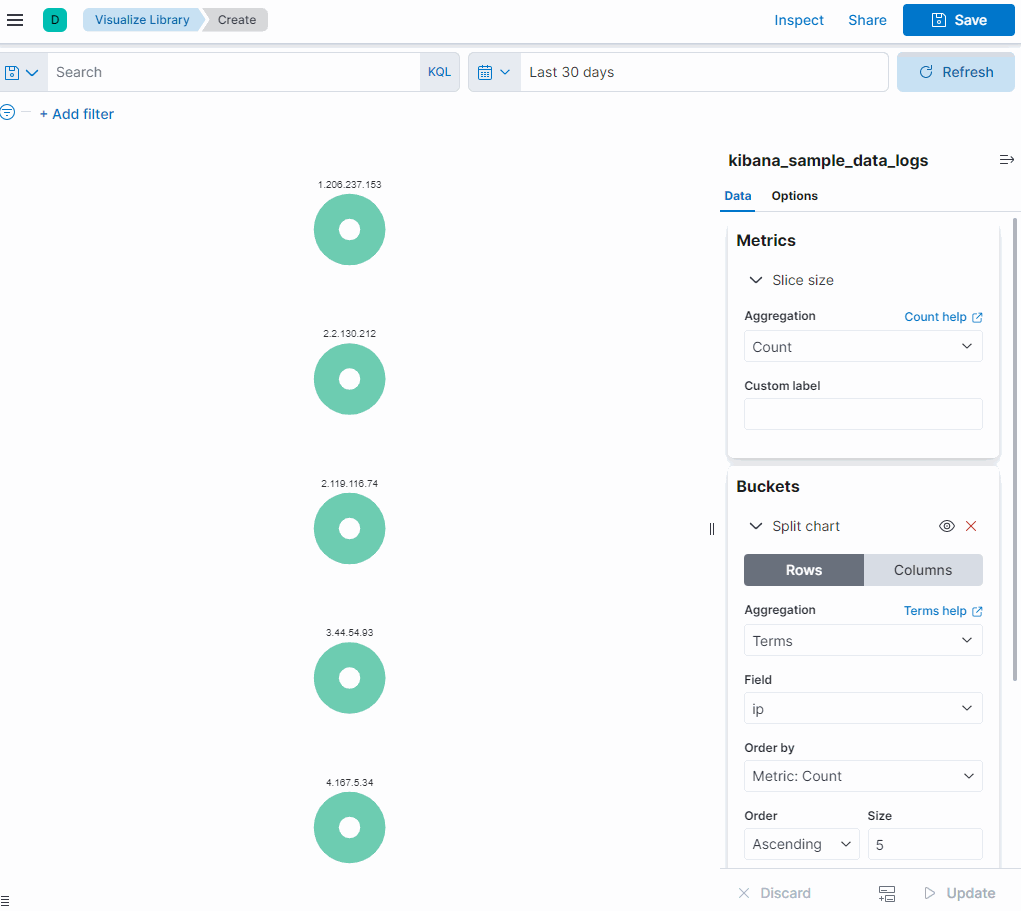Click the bottom-left legend toggle icon

[x=5, y=901]
